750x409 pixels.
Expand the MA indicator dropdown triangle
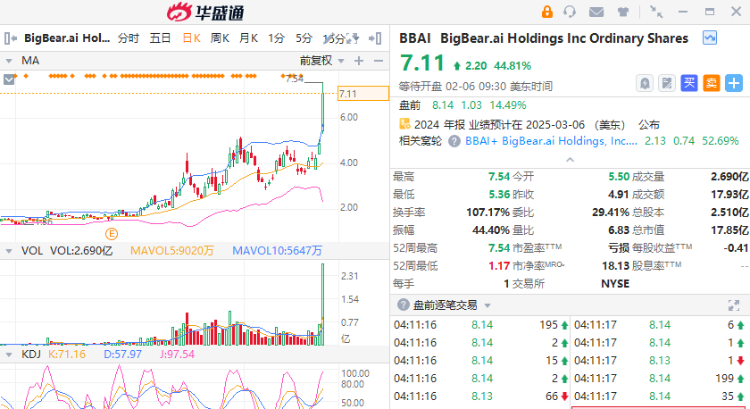coord(9,61)
